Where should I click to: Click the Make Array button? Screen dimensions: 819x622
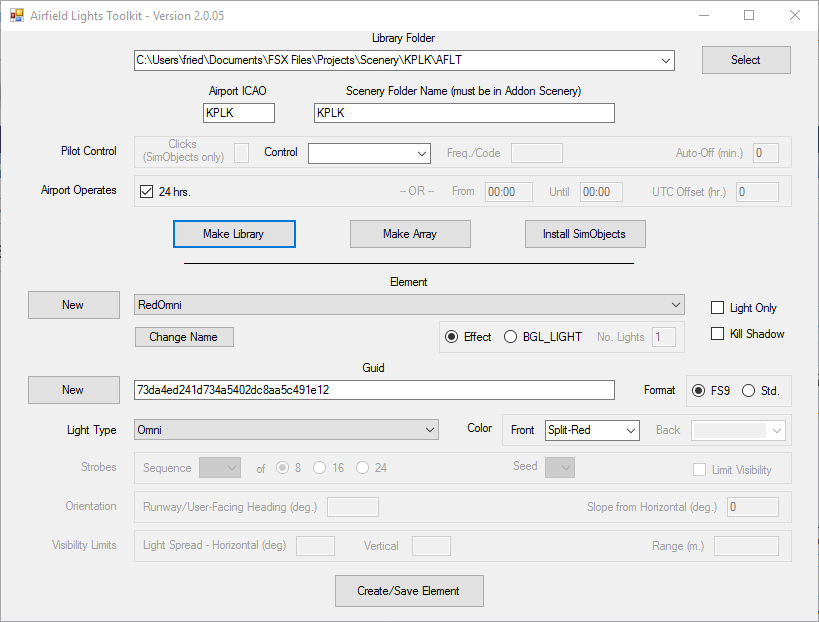[x=410, y=234]
